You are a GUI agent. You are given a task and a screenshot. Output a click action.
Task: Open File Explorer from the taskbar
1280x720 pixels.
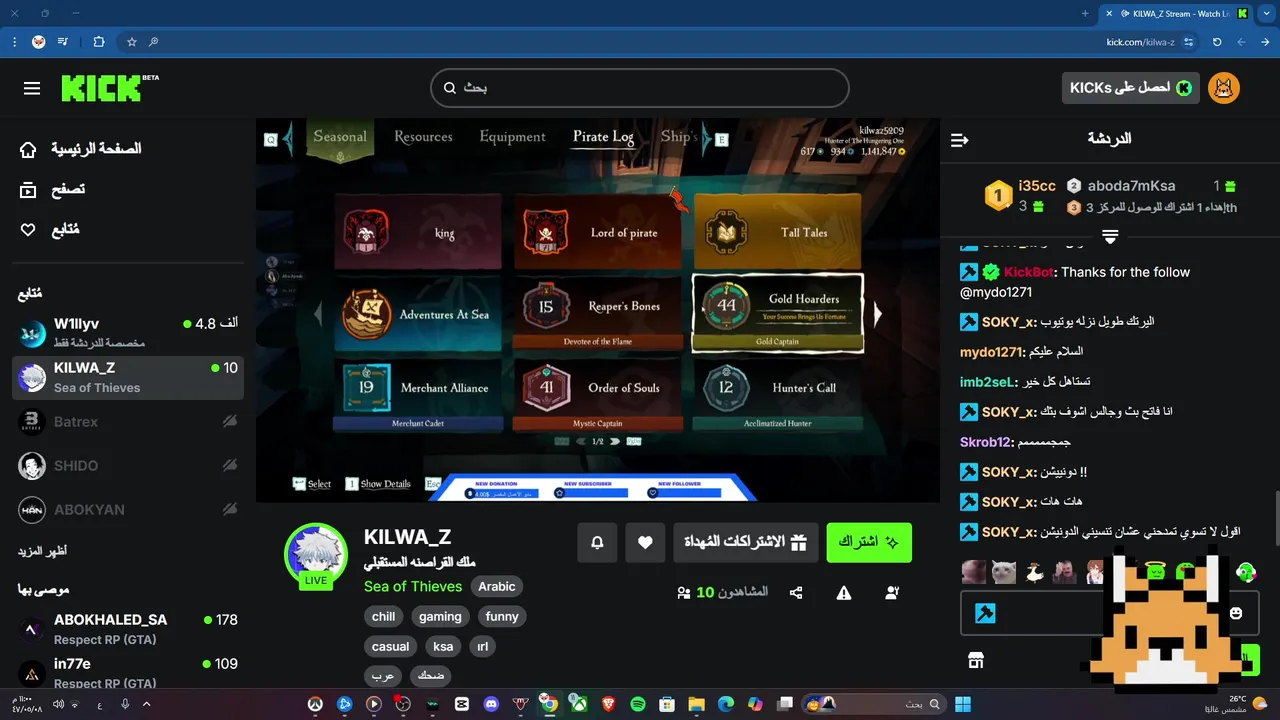[697, 704]
